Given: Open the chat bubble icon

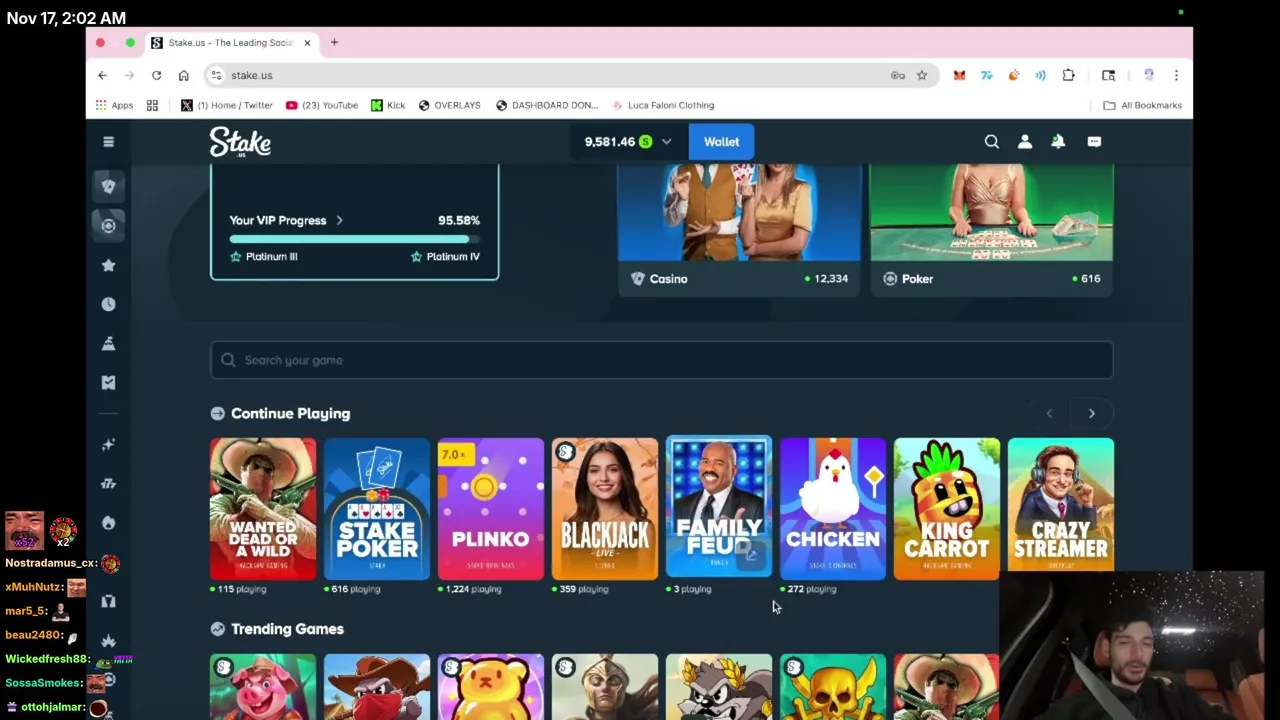Looking at the screenshot, I should [1094, 142].
